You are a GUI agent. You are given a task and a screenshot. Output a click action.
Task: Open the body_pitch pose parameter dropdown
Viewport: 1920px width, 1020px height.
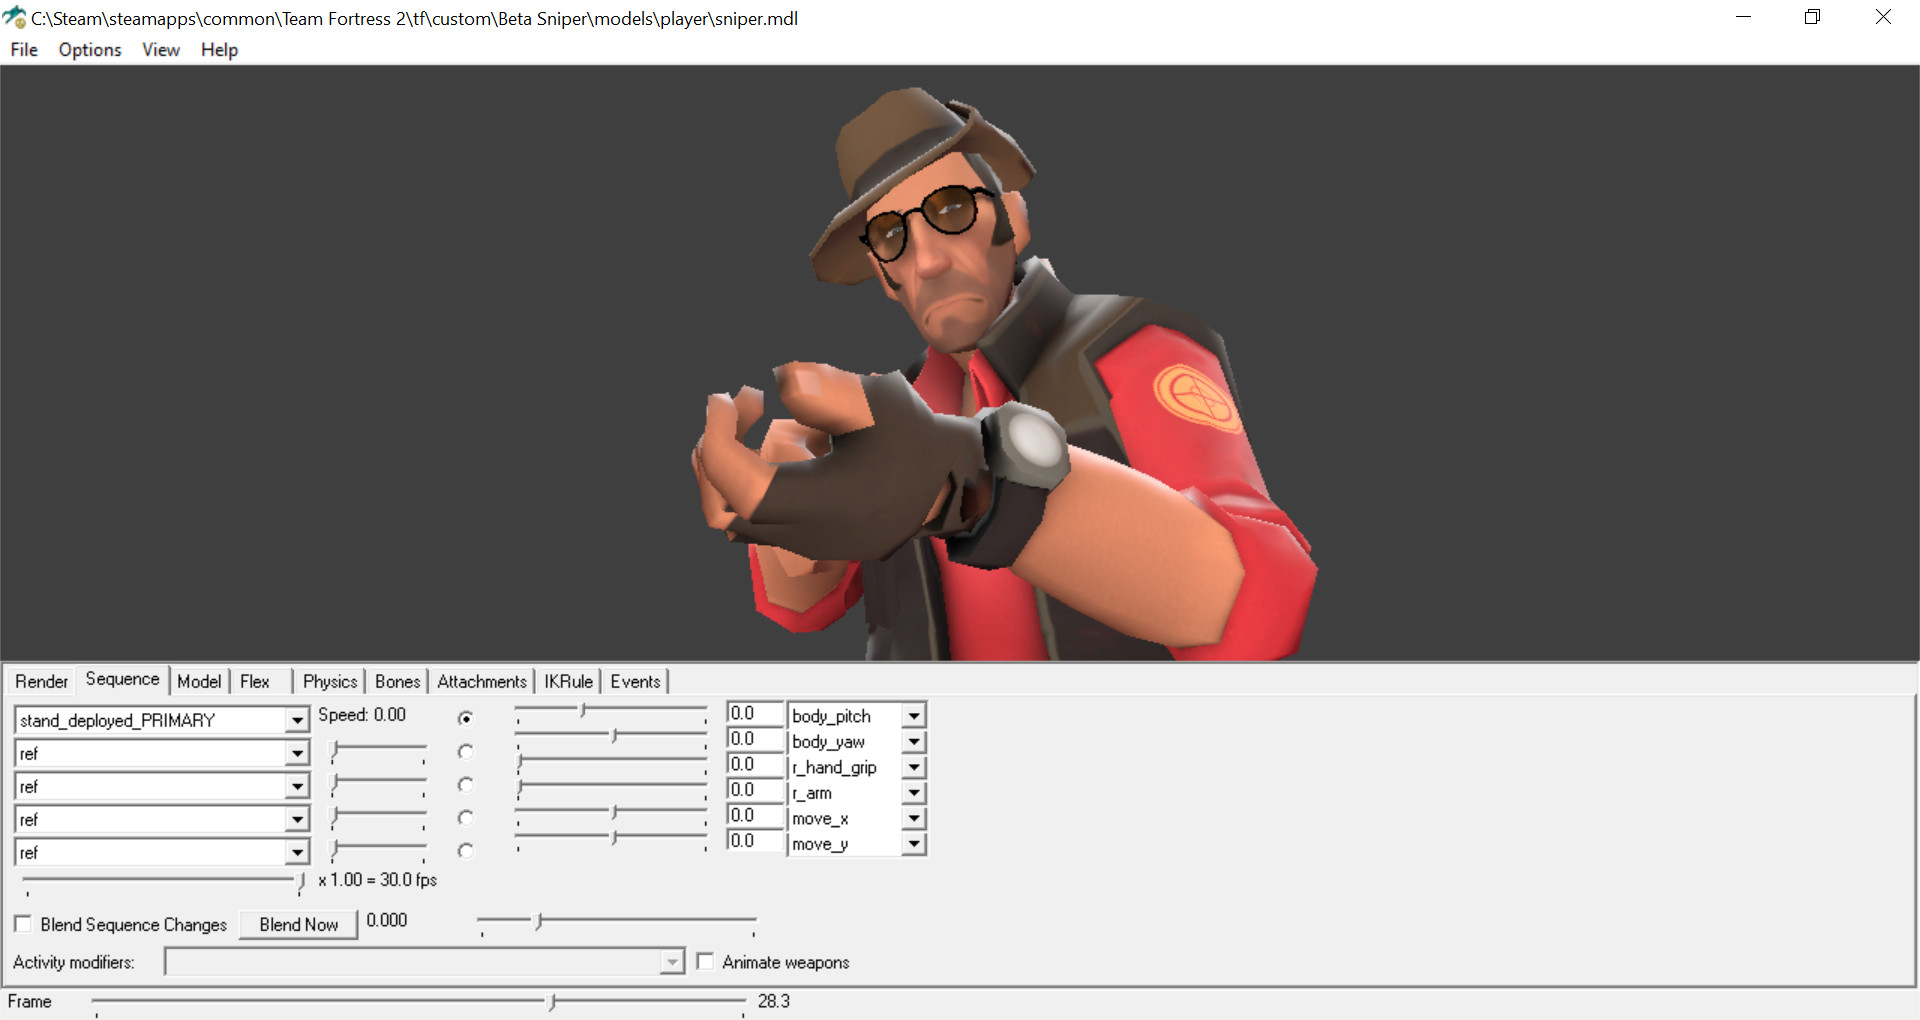pos(912,716)
